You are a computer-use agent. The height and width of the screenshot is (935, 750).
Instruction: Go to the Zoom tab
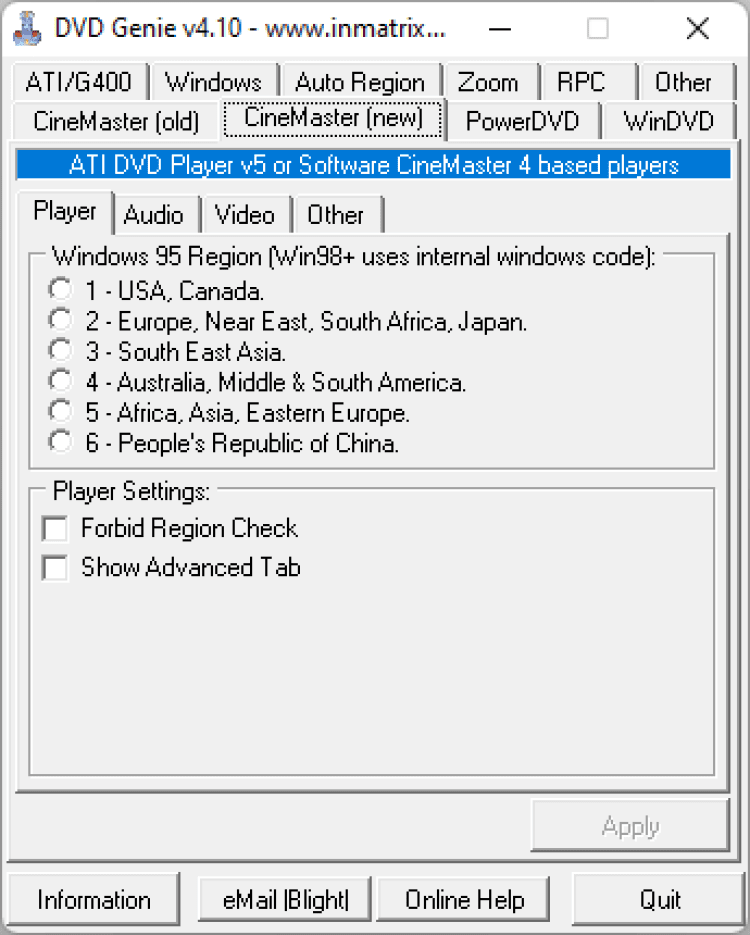coord(488,82)
